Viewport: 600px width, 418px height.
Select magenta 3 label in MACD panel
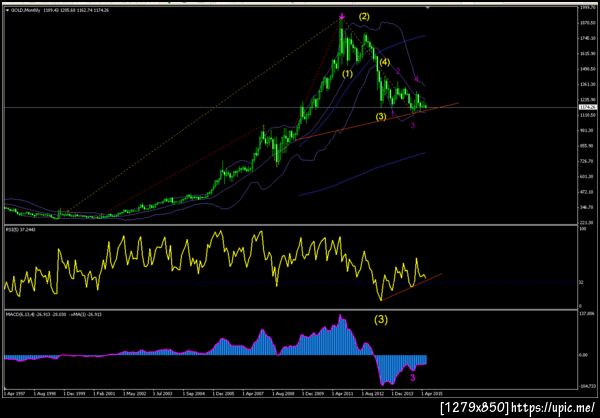(x=413, y=378)
